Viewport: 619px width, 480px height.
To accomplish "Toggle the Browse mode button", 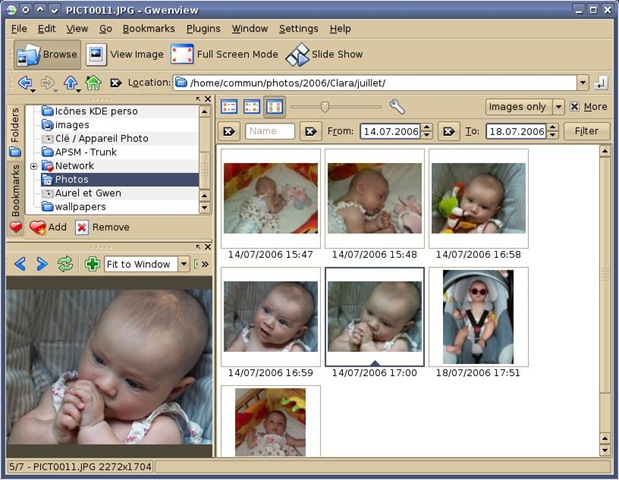I will pos(45,55).
